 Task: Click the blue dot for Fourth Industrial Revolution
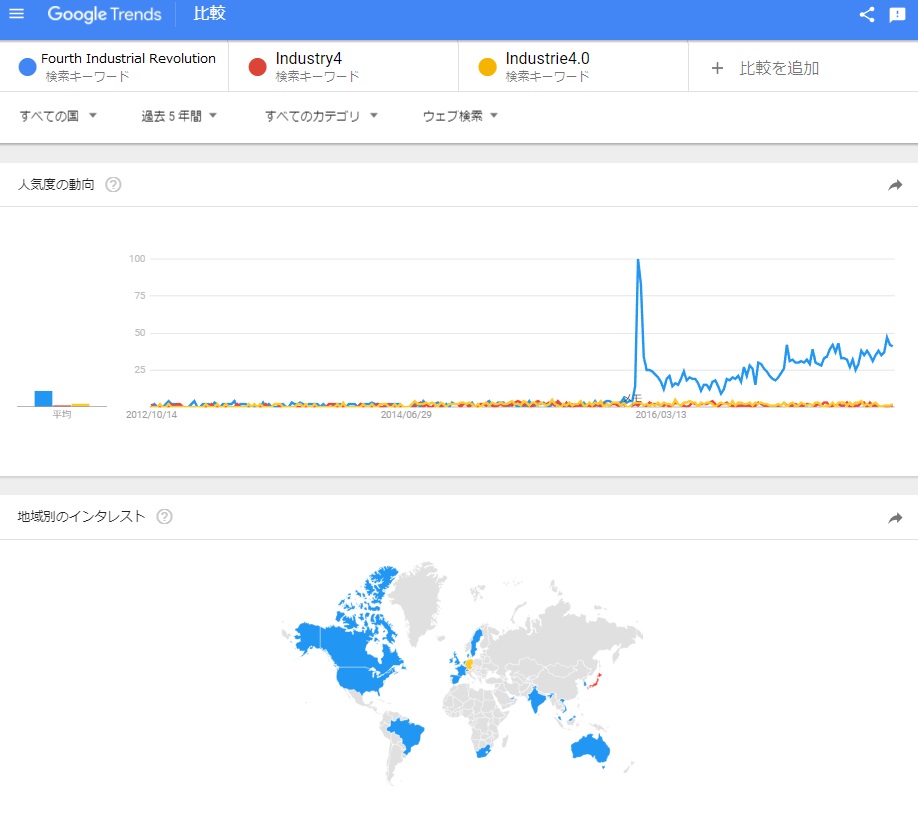pos(27,67)
